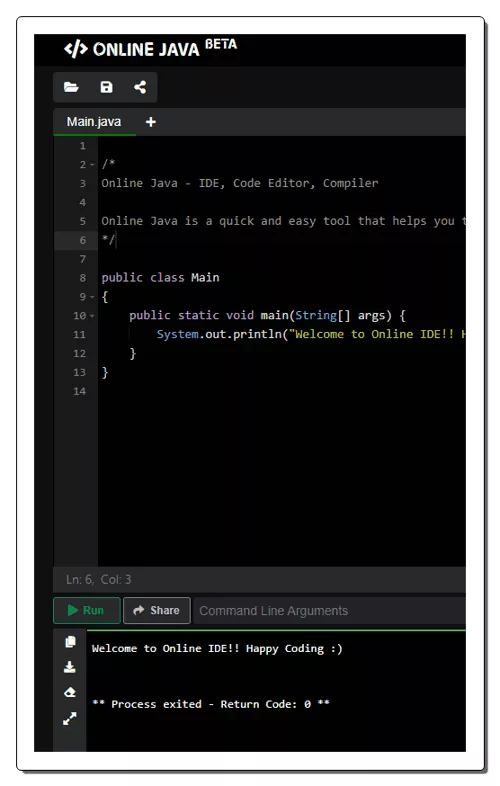The height and width of the screenshot is (786, 500).
Task: Save the code with the floppy disk icon
Action: coord(106,87)
